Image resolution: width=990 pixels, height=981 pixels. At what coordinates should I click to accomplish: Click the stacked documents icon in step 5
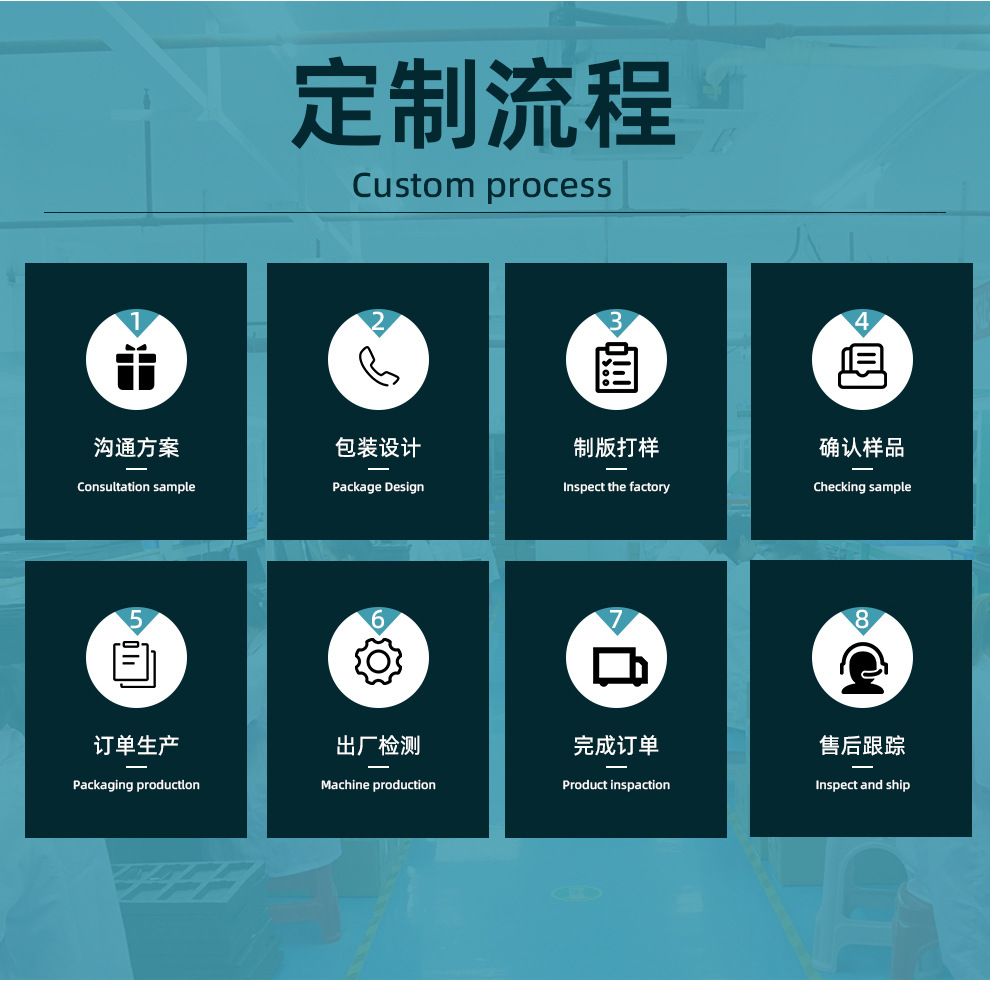point(134,664)
